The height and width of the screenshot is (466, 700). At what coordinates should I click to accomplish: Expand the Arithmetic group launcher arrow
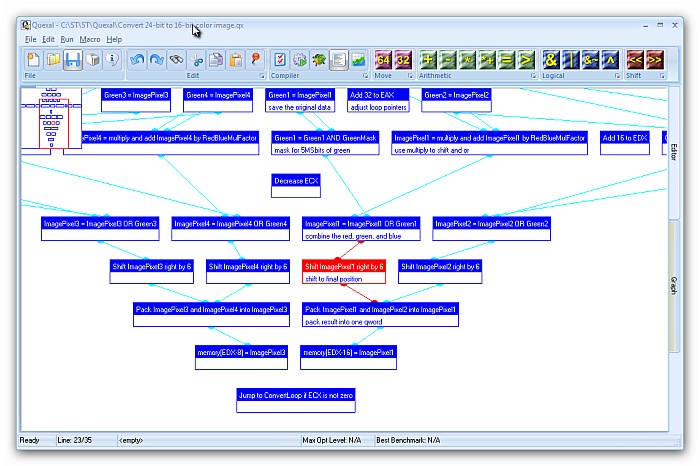[x=533, y=76]
